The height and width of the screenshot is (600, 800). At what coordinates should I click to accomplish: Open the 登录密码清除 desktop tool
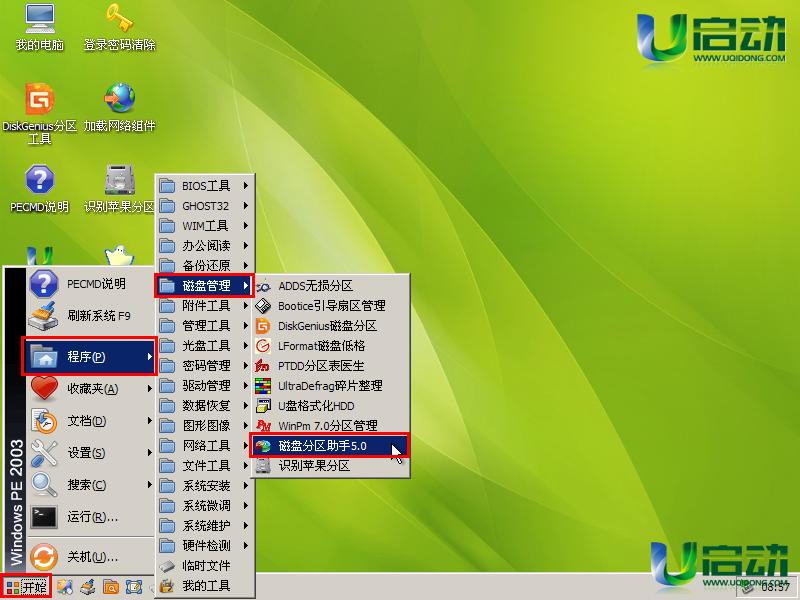120,25
